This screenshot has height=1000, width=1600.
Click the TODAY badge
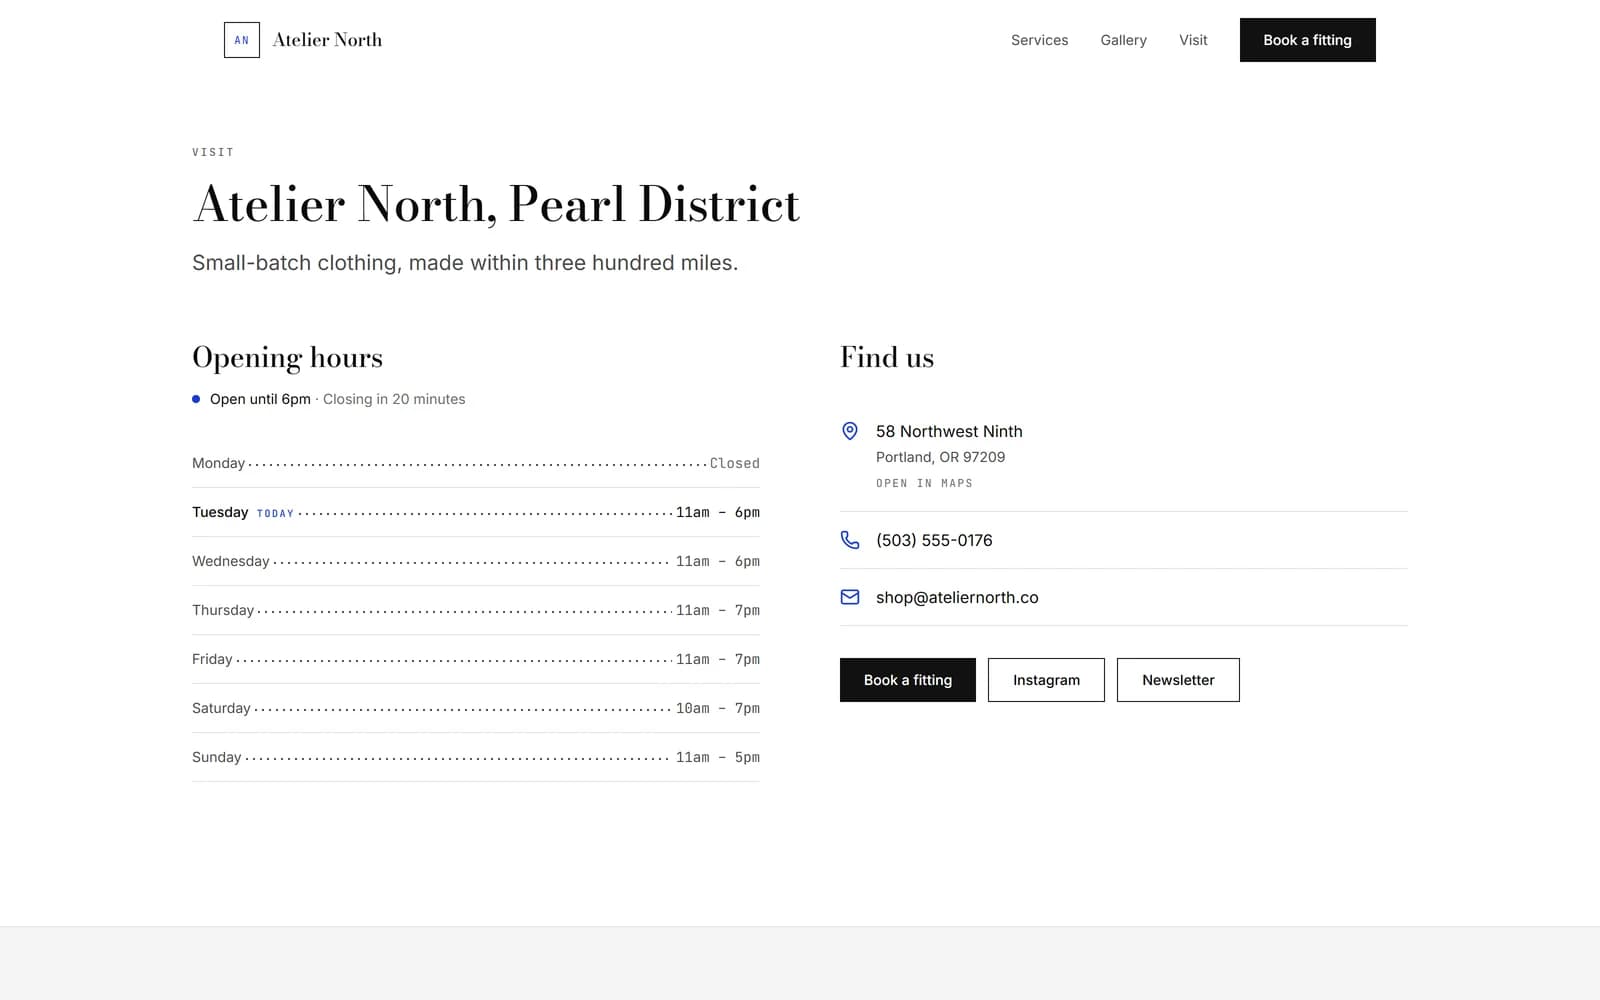tap(275, 513)
